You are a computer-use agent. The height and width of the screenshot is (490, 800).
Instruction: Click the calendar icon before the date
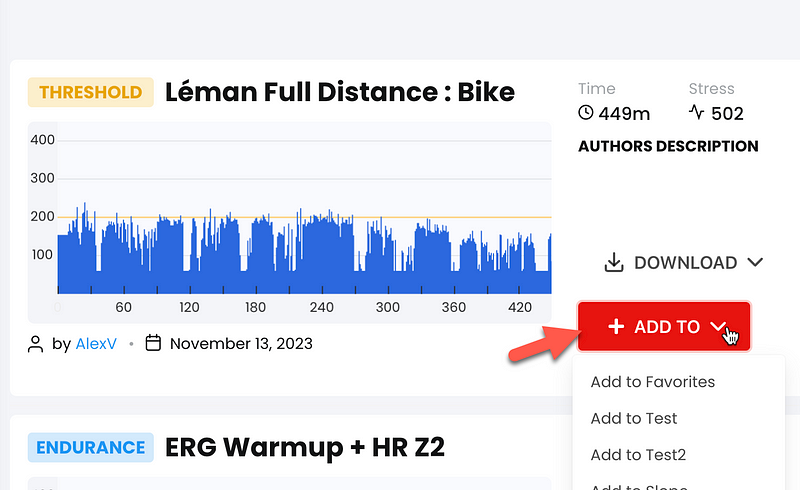point(153,343)
